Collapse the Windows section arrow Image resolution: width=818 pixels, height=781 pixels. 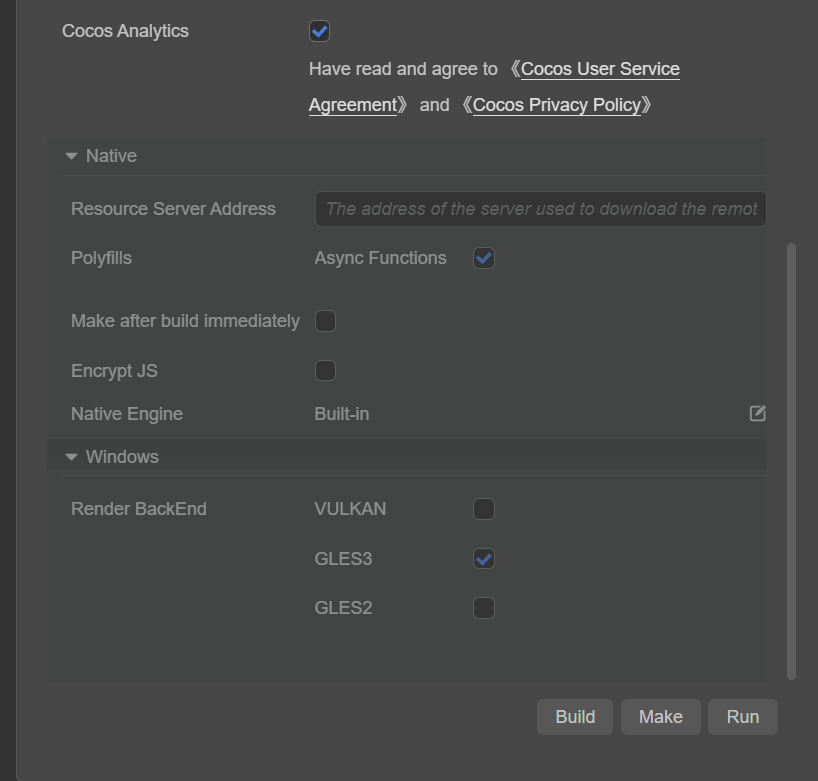click(71, 457)
